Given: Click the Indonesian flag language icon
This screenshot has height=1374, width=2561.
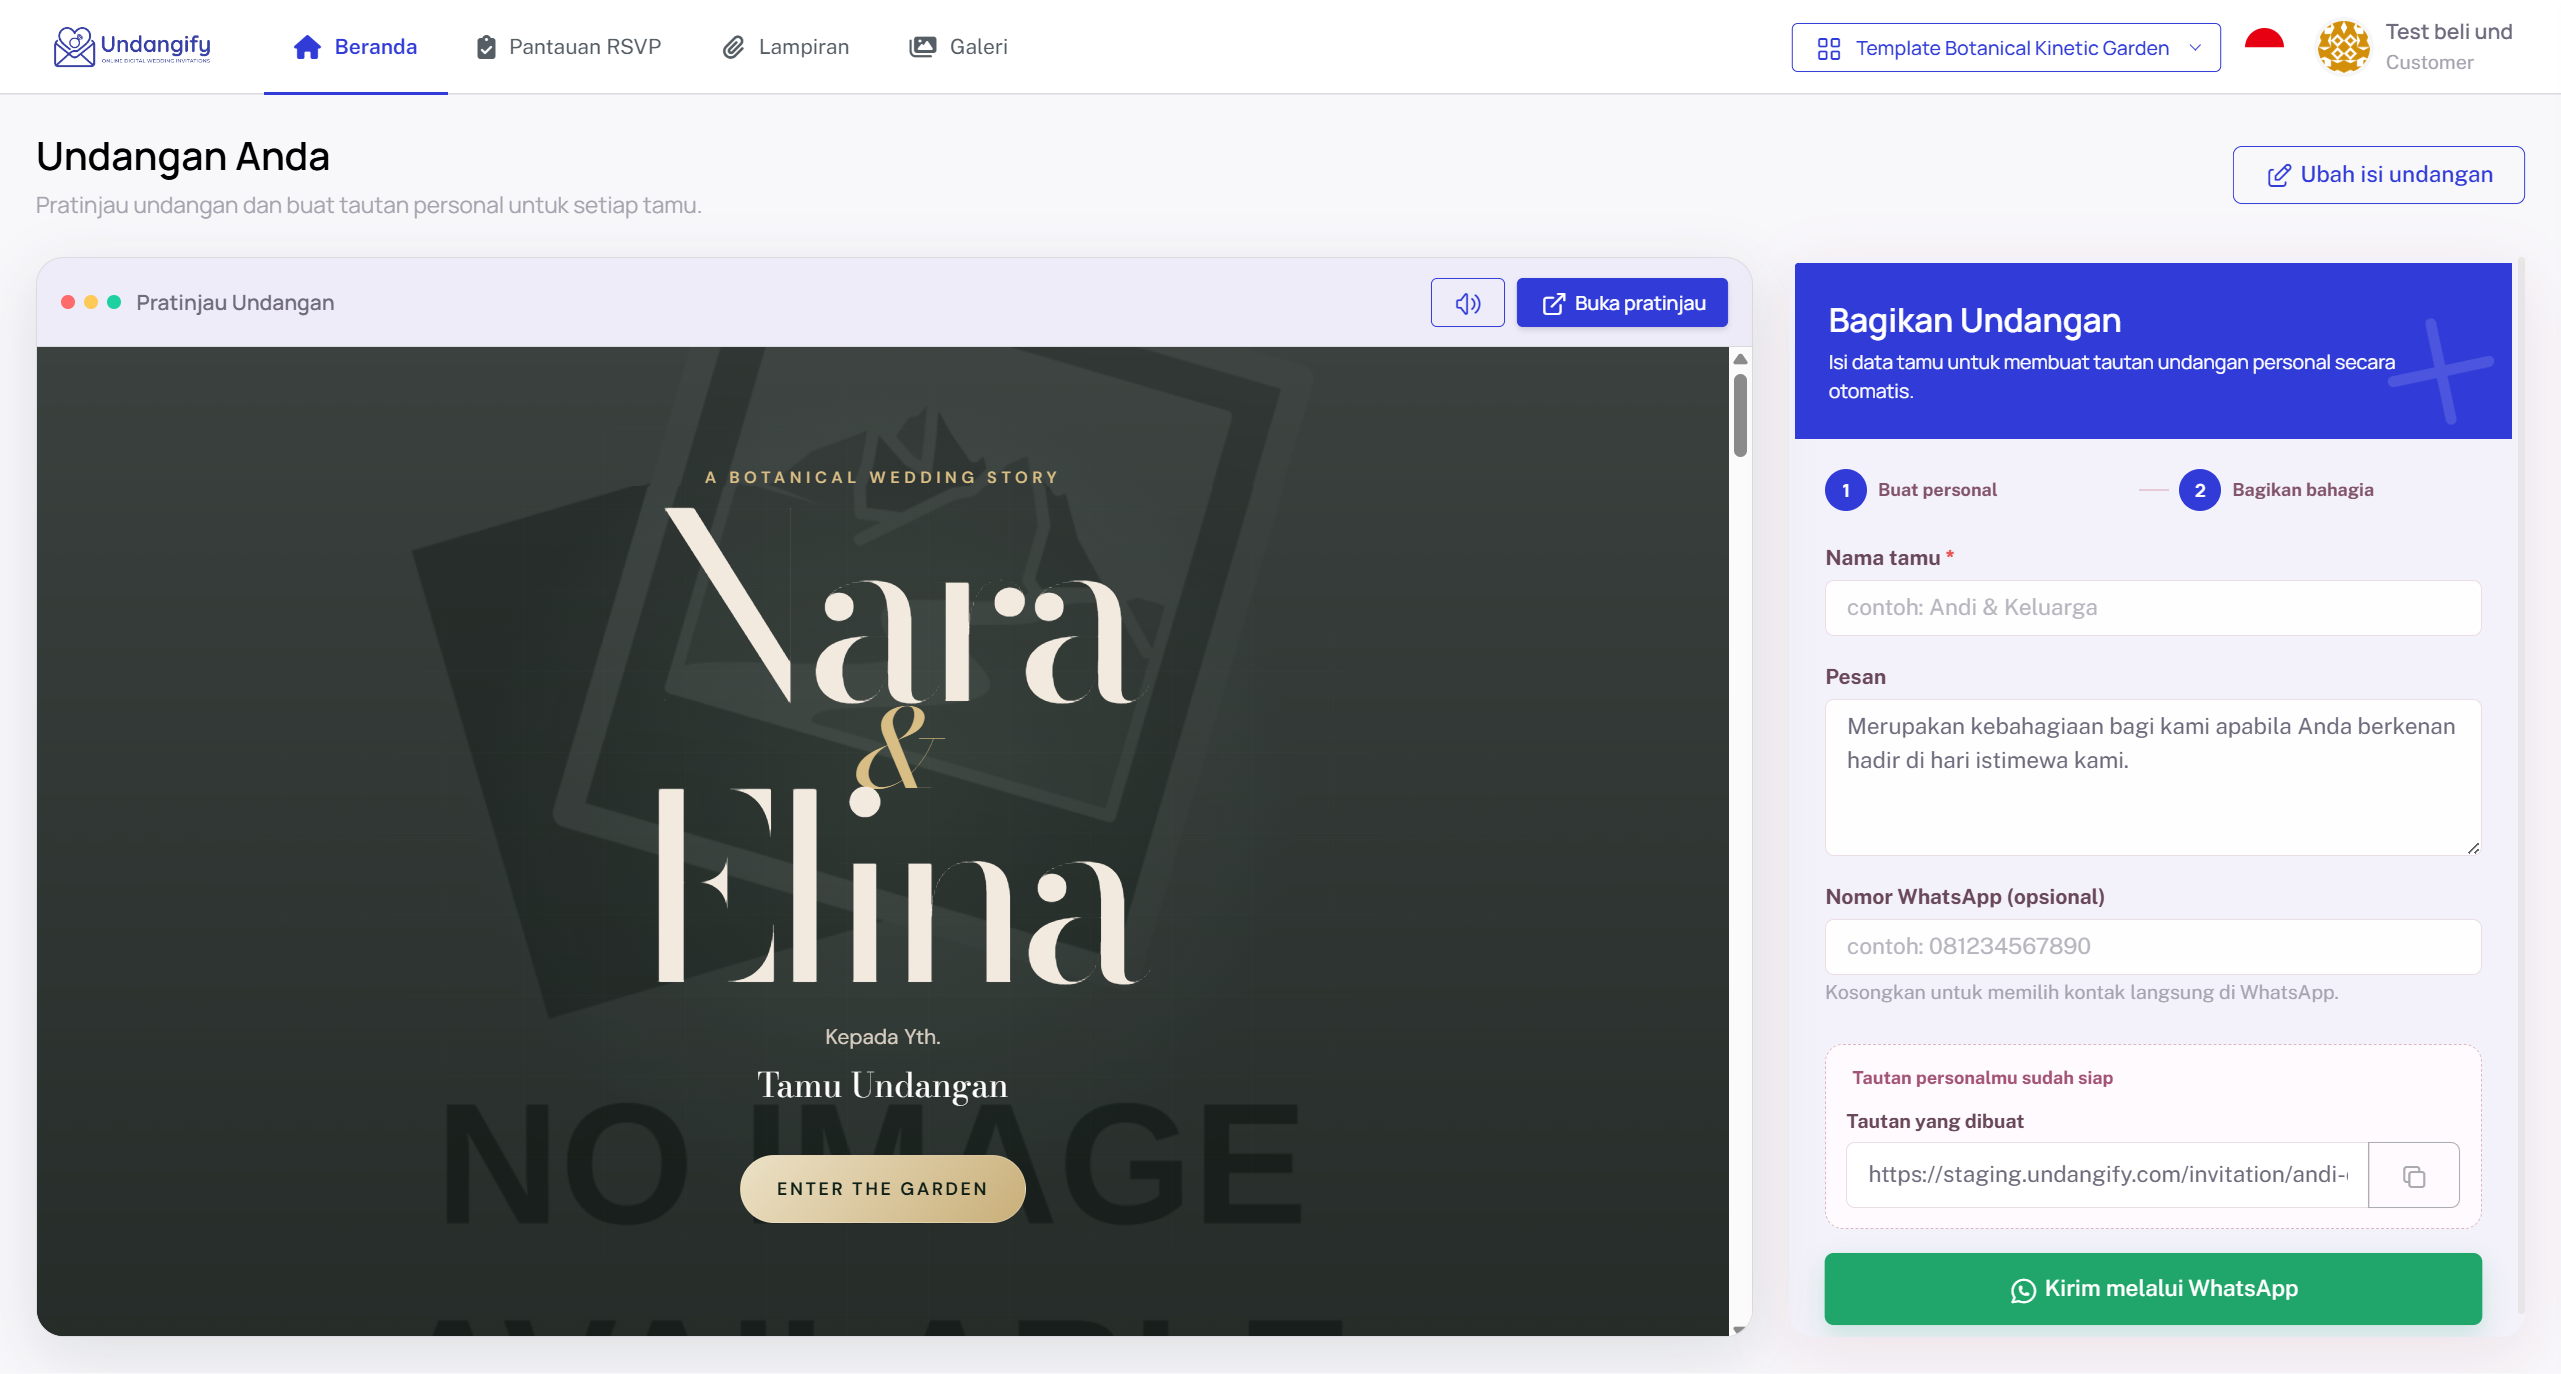Looking at the screenshot, I should (x=2264, y=41).
